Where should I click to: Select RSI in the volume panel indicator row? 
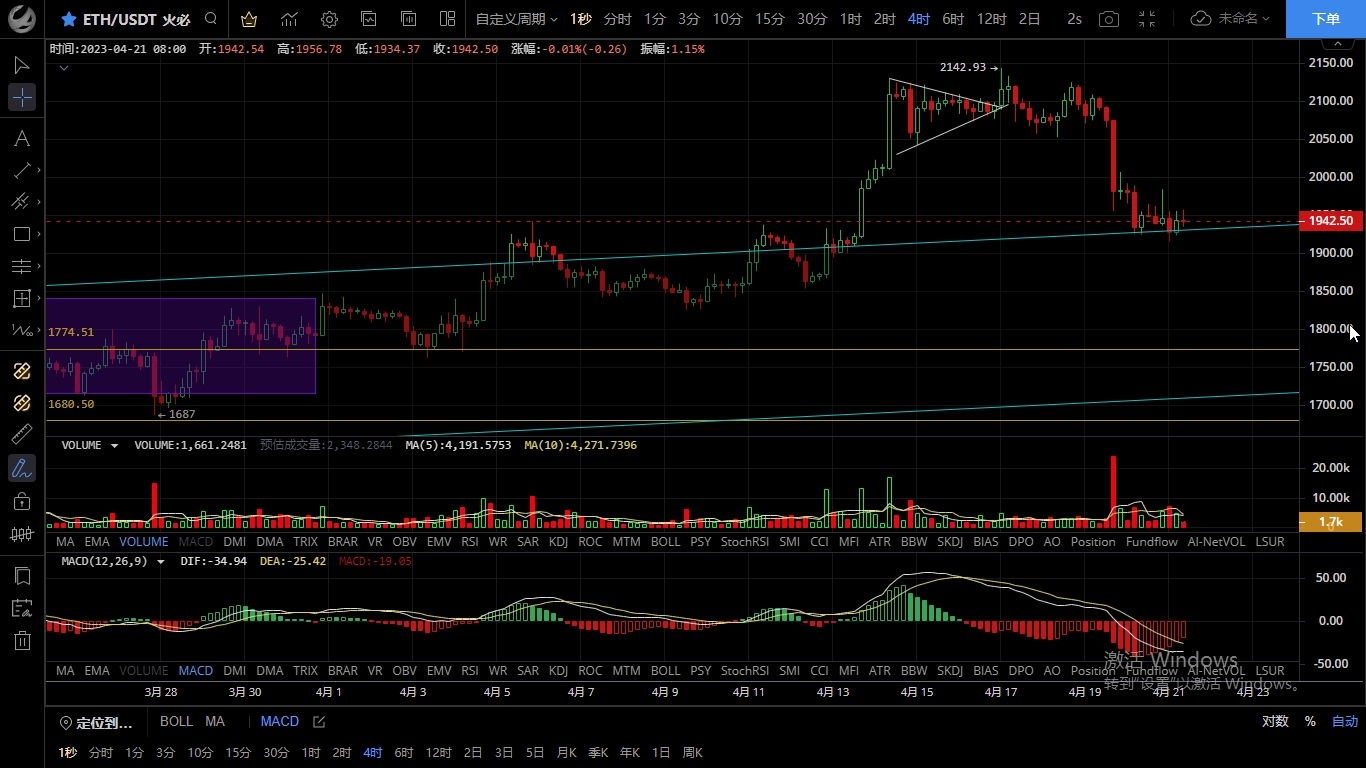pyautogui.click(x=469, y=542)
